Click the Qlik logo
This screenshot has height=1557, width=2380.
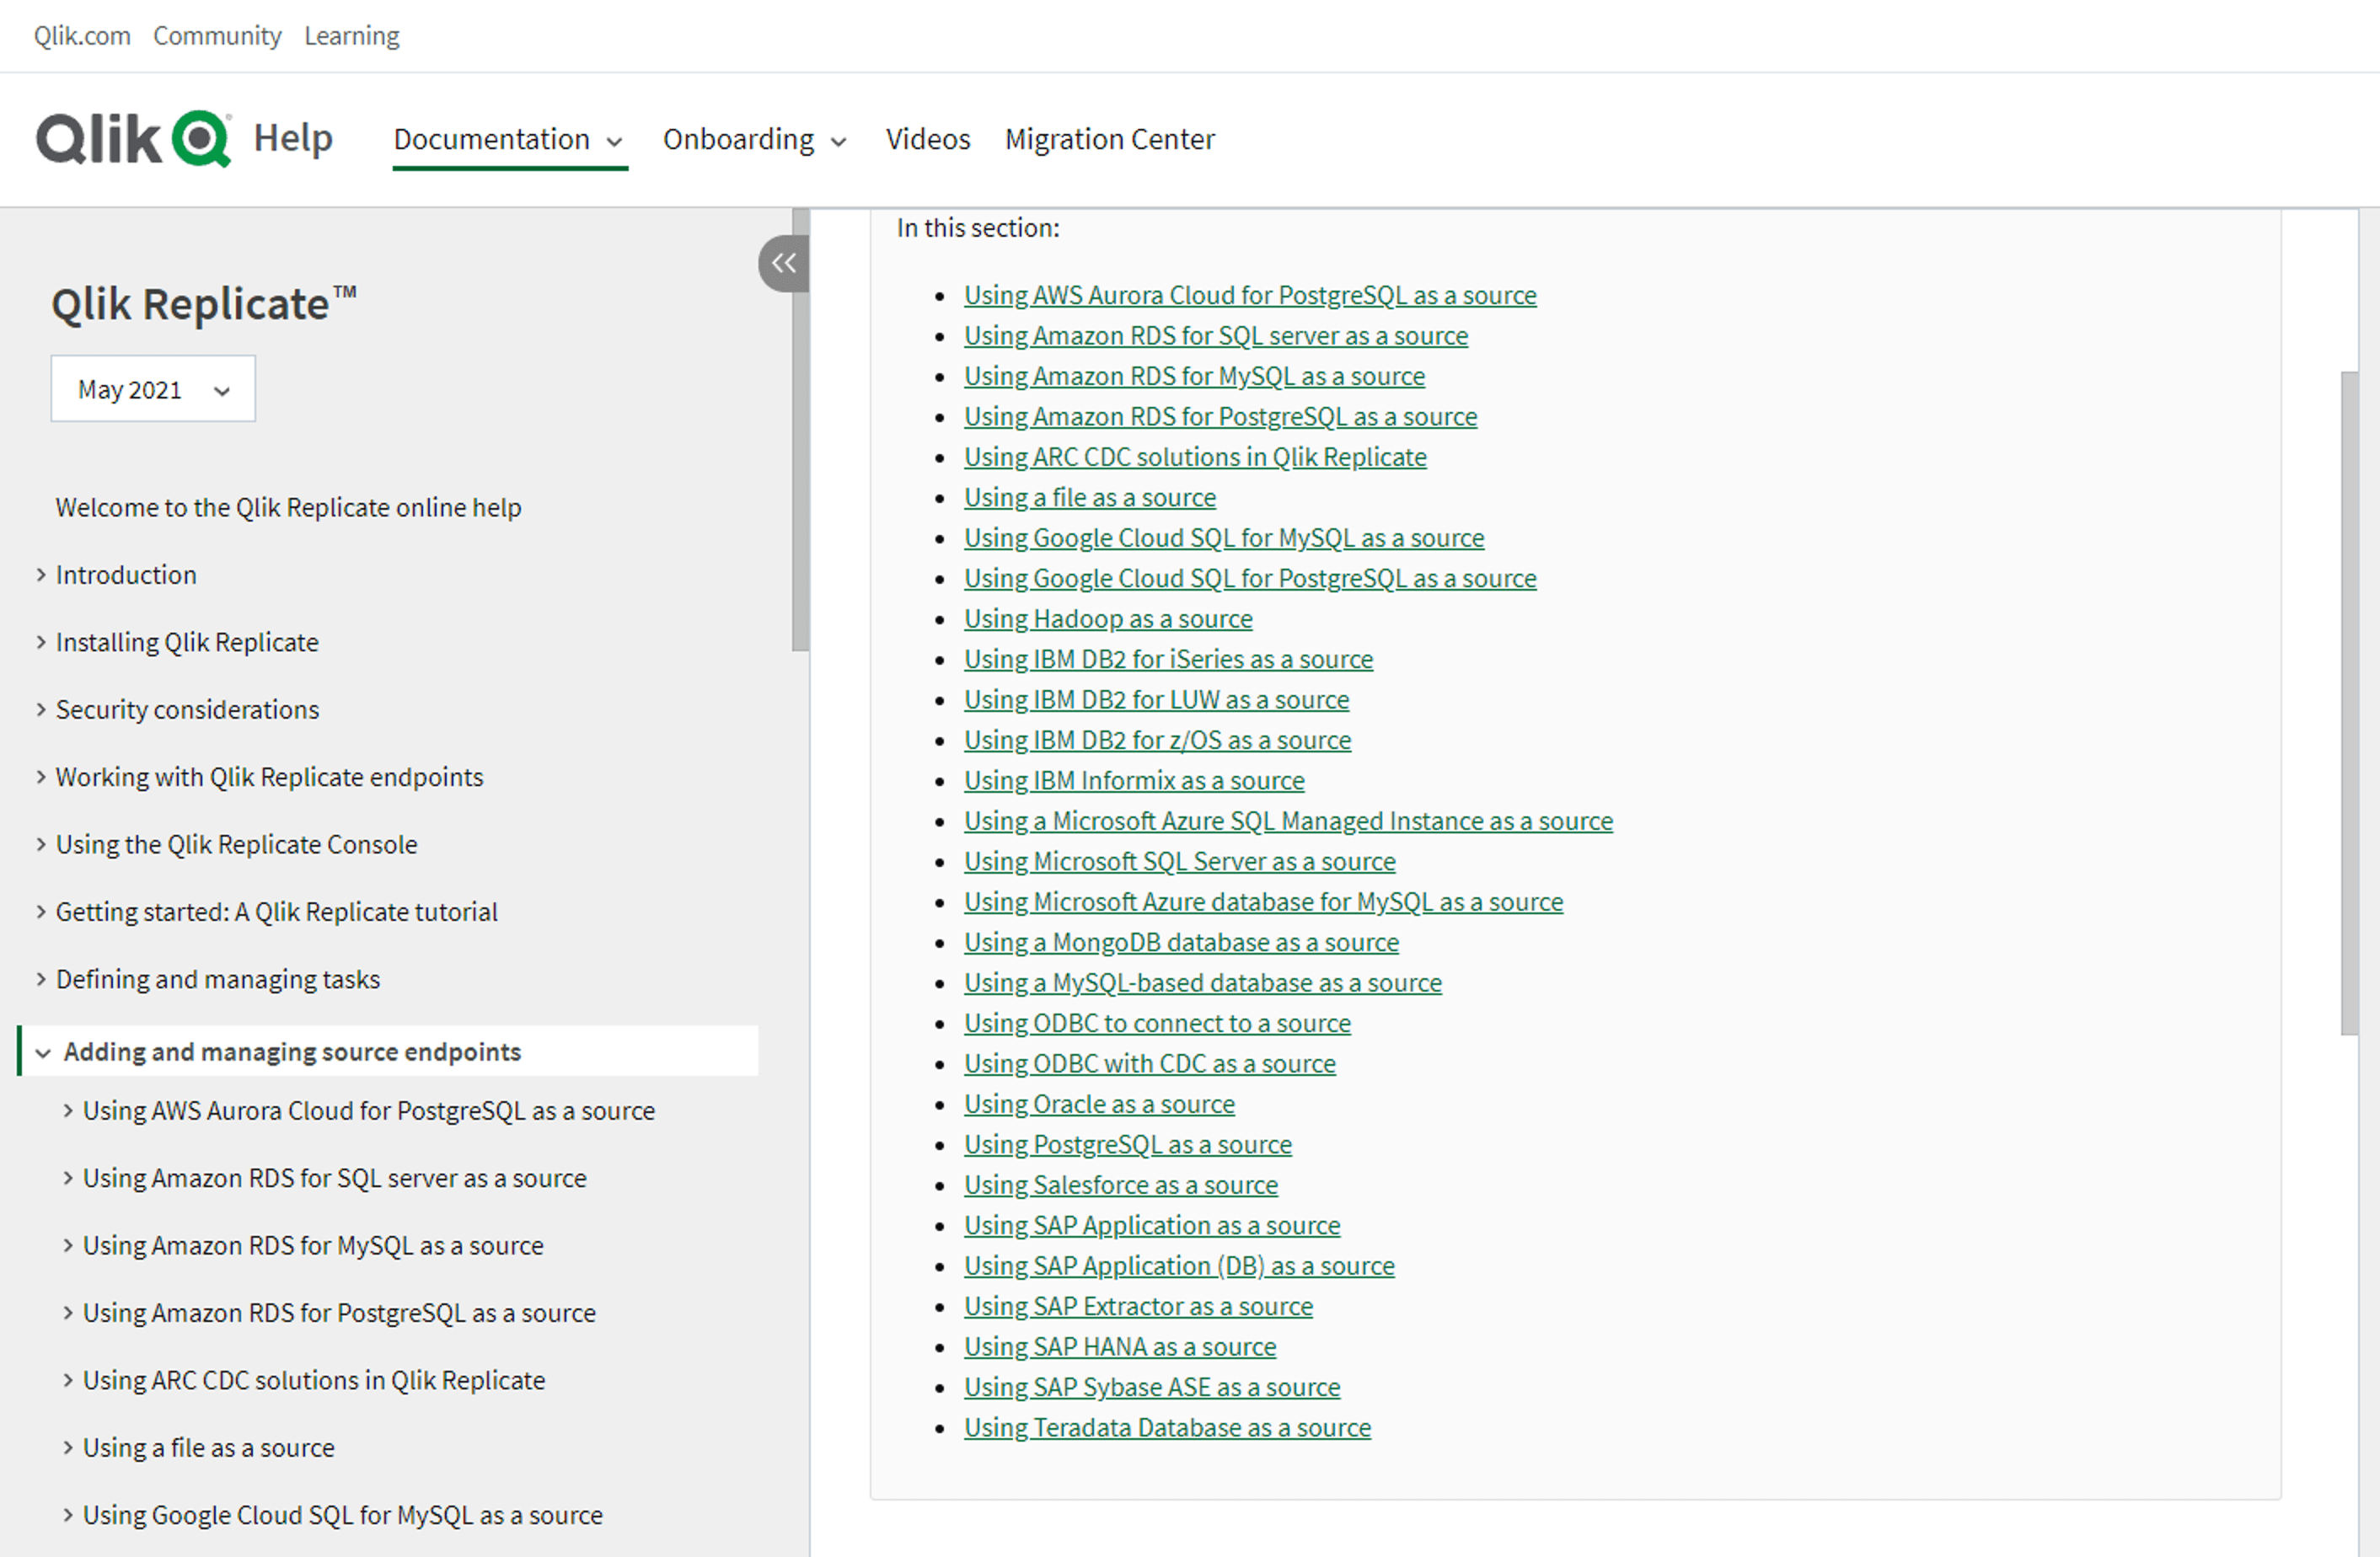pos(133,138)
